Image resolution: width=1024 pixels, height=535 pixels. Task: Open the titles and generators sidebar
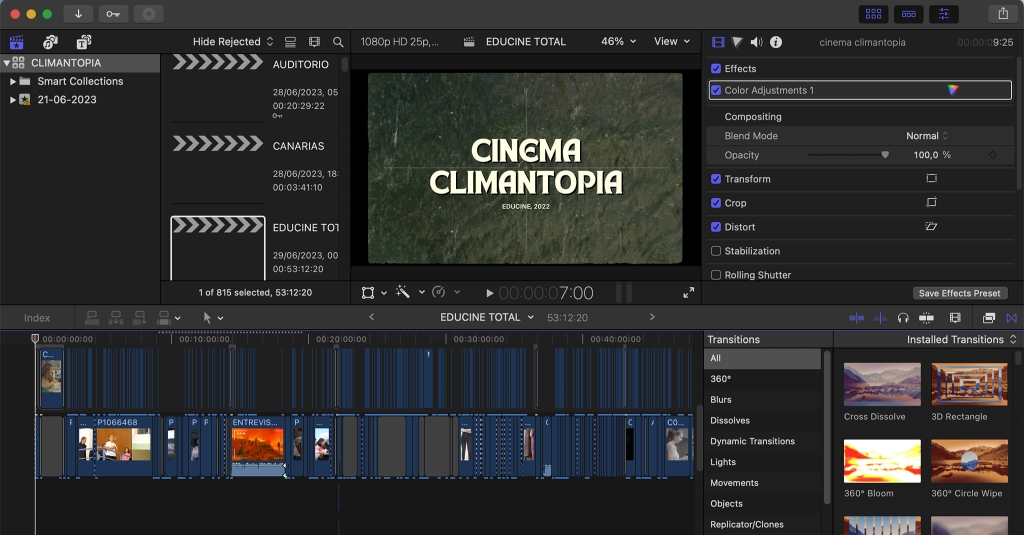[83, 42]
